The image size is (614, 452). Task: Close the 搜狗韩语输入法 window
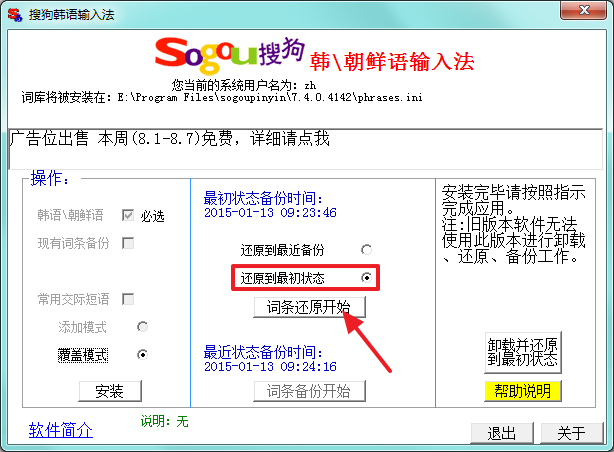point(583,10)
